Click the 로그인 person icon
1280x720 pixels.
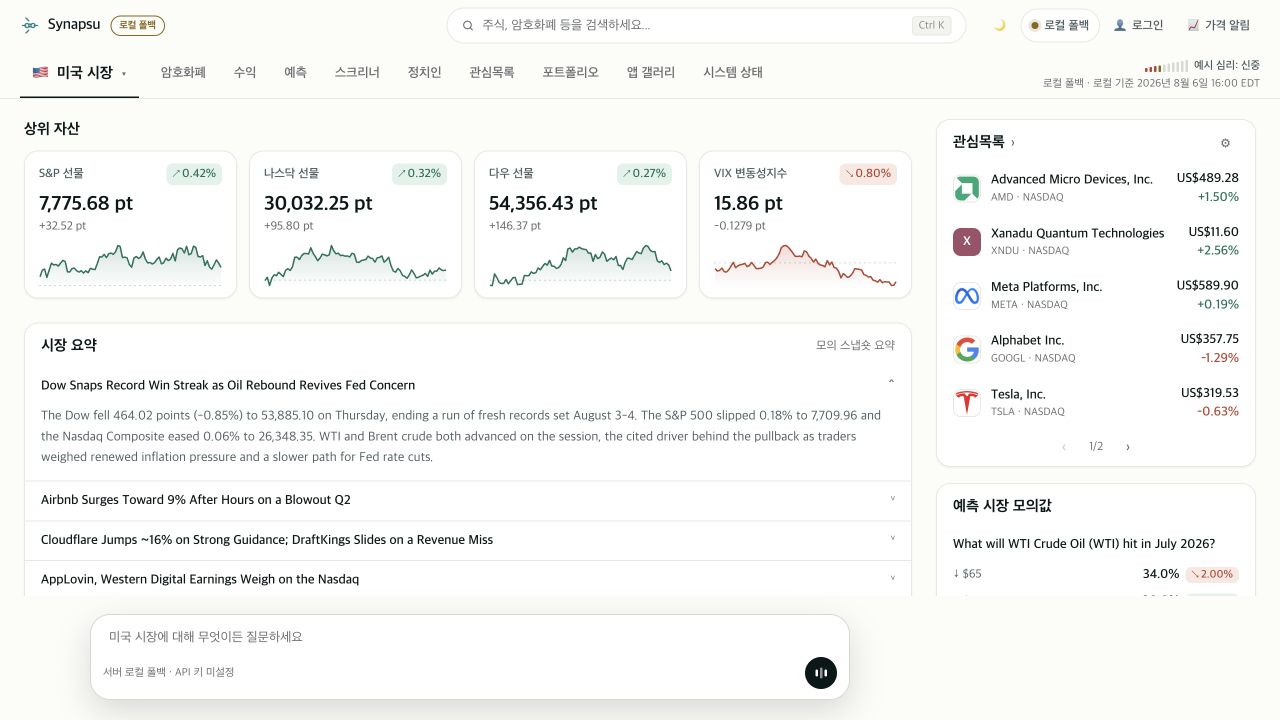pyautogui.click(x=1120, y=25)
